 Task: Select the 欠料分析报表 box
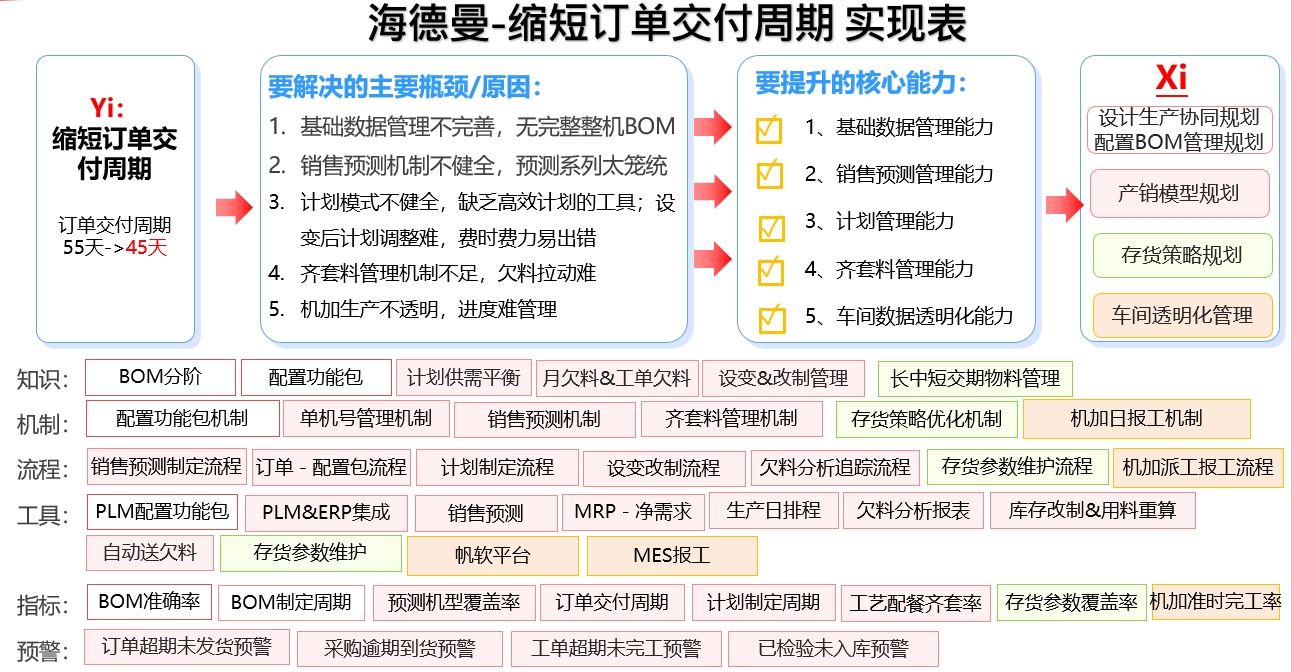point(914,511)
